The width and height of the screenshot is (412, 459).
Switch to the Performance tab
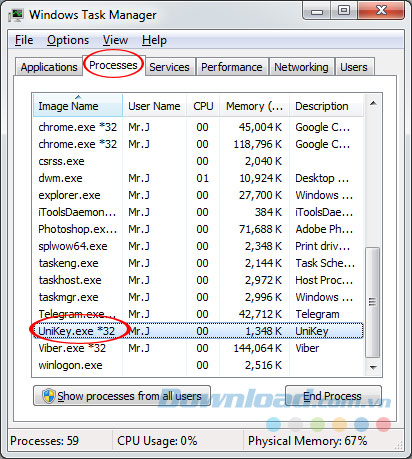[x=232, y=67]
